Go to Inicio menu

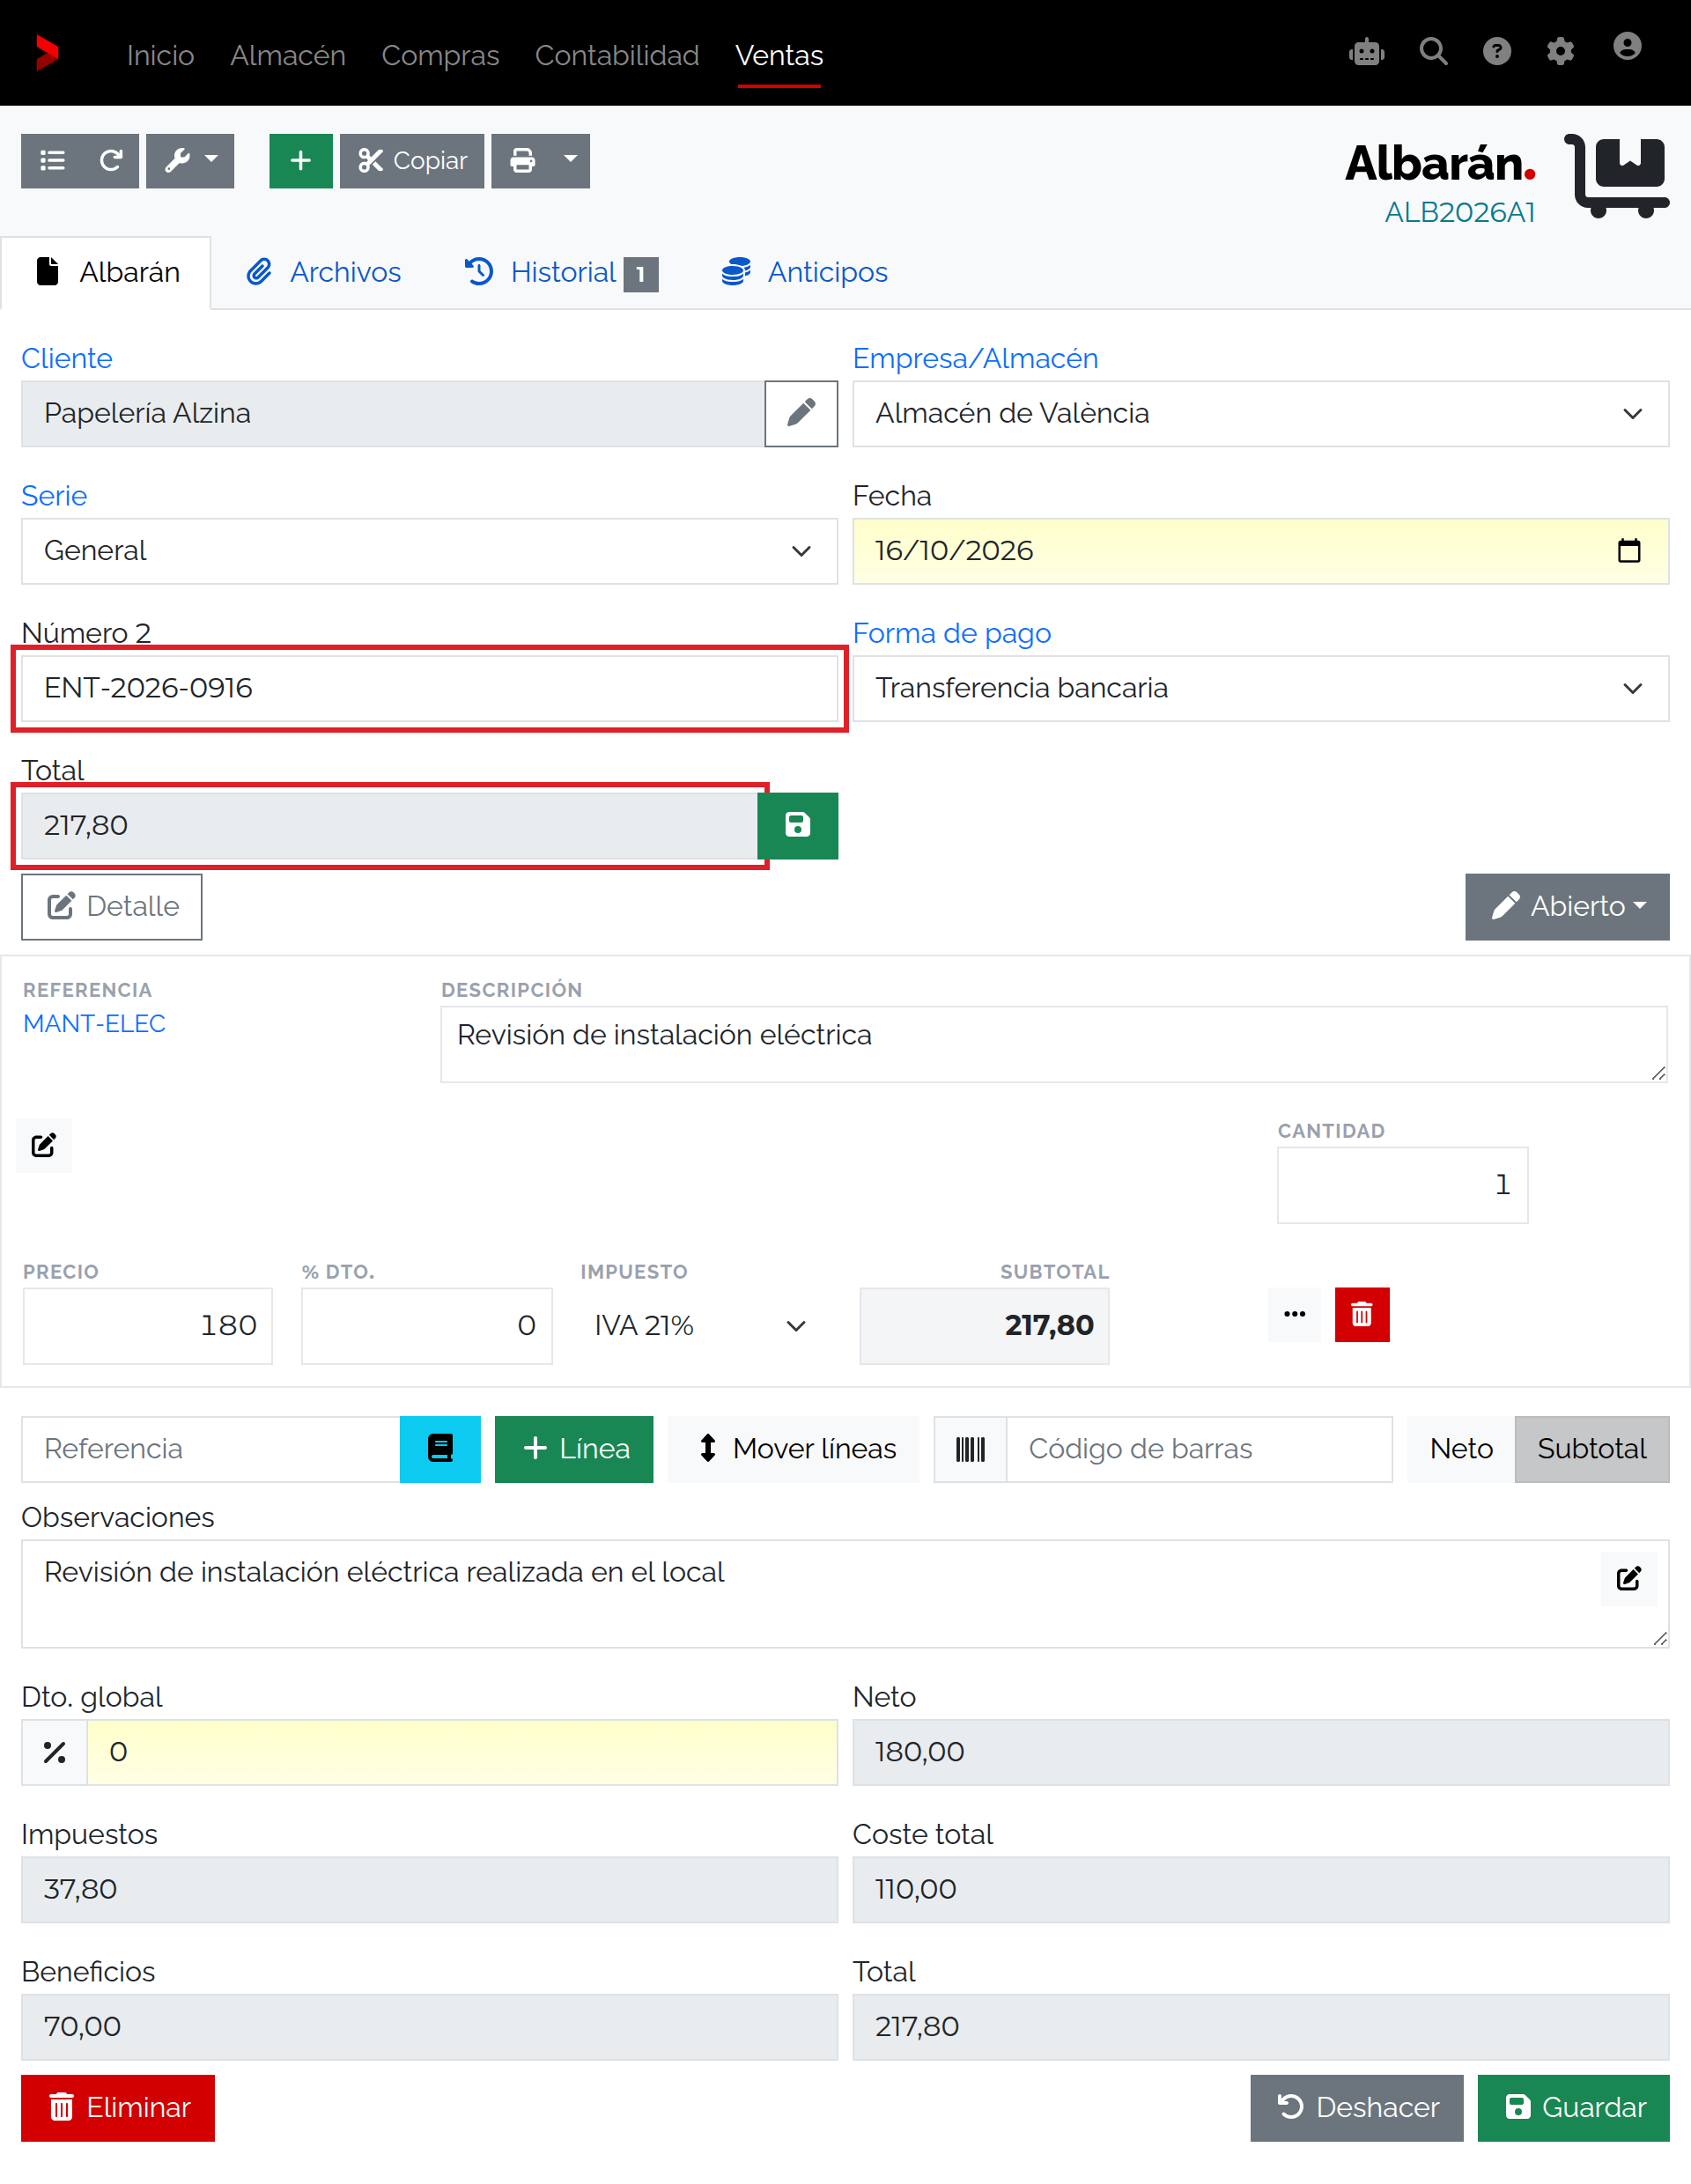point(160,55)
